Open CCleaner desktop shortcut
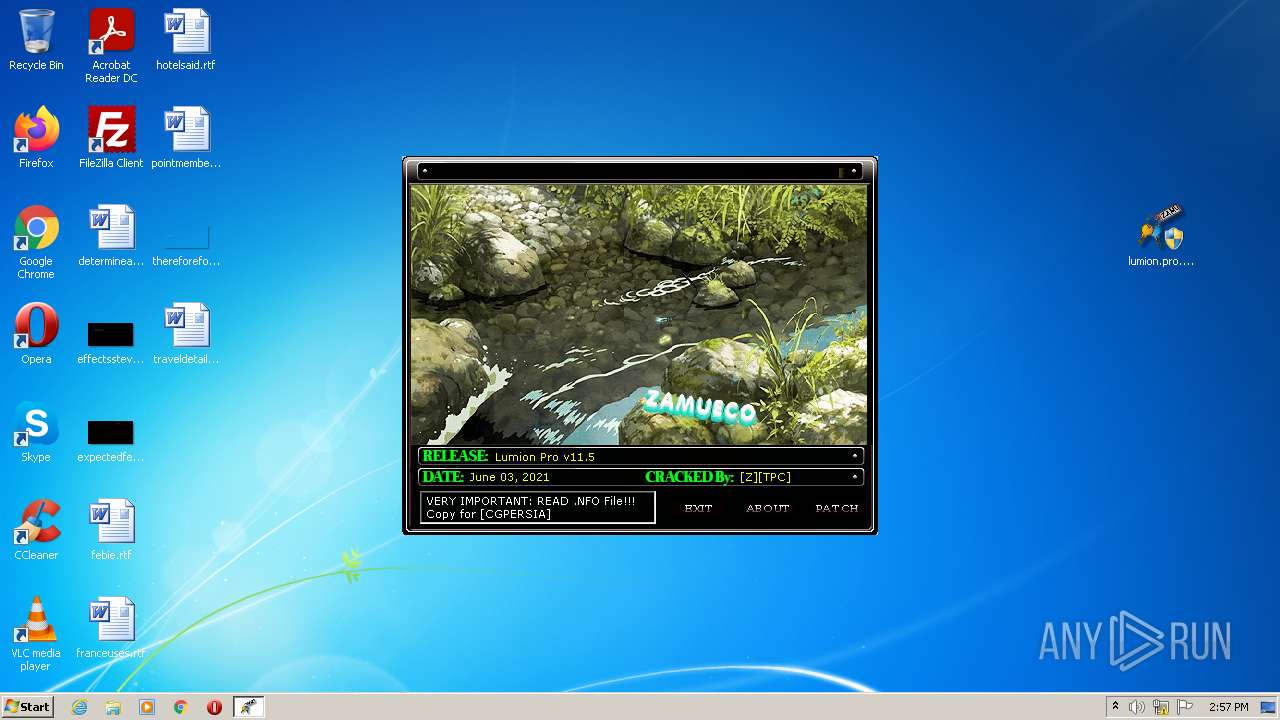Screen dimensions: 1280x720 click(x=36, y=530)
